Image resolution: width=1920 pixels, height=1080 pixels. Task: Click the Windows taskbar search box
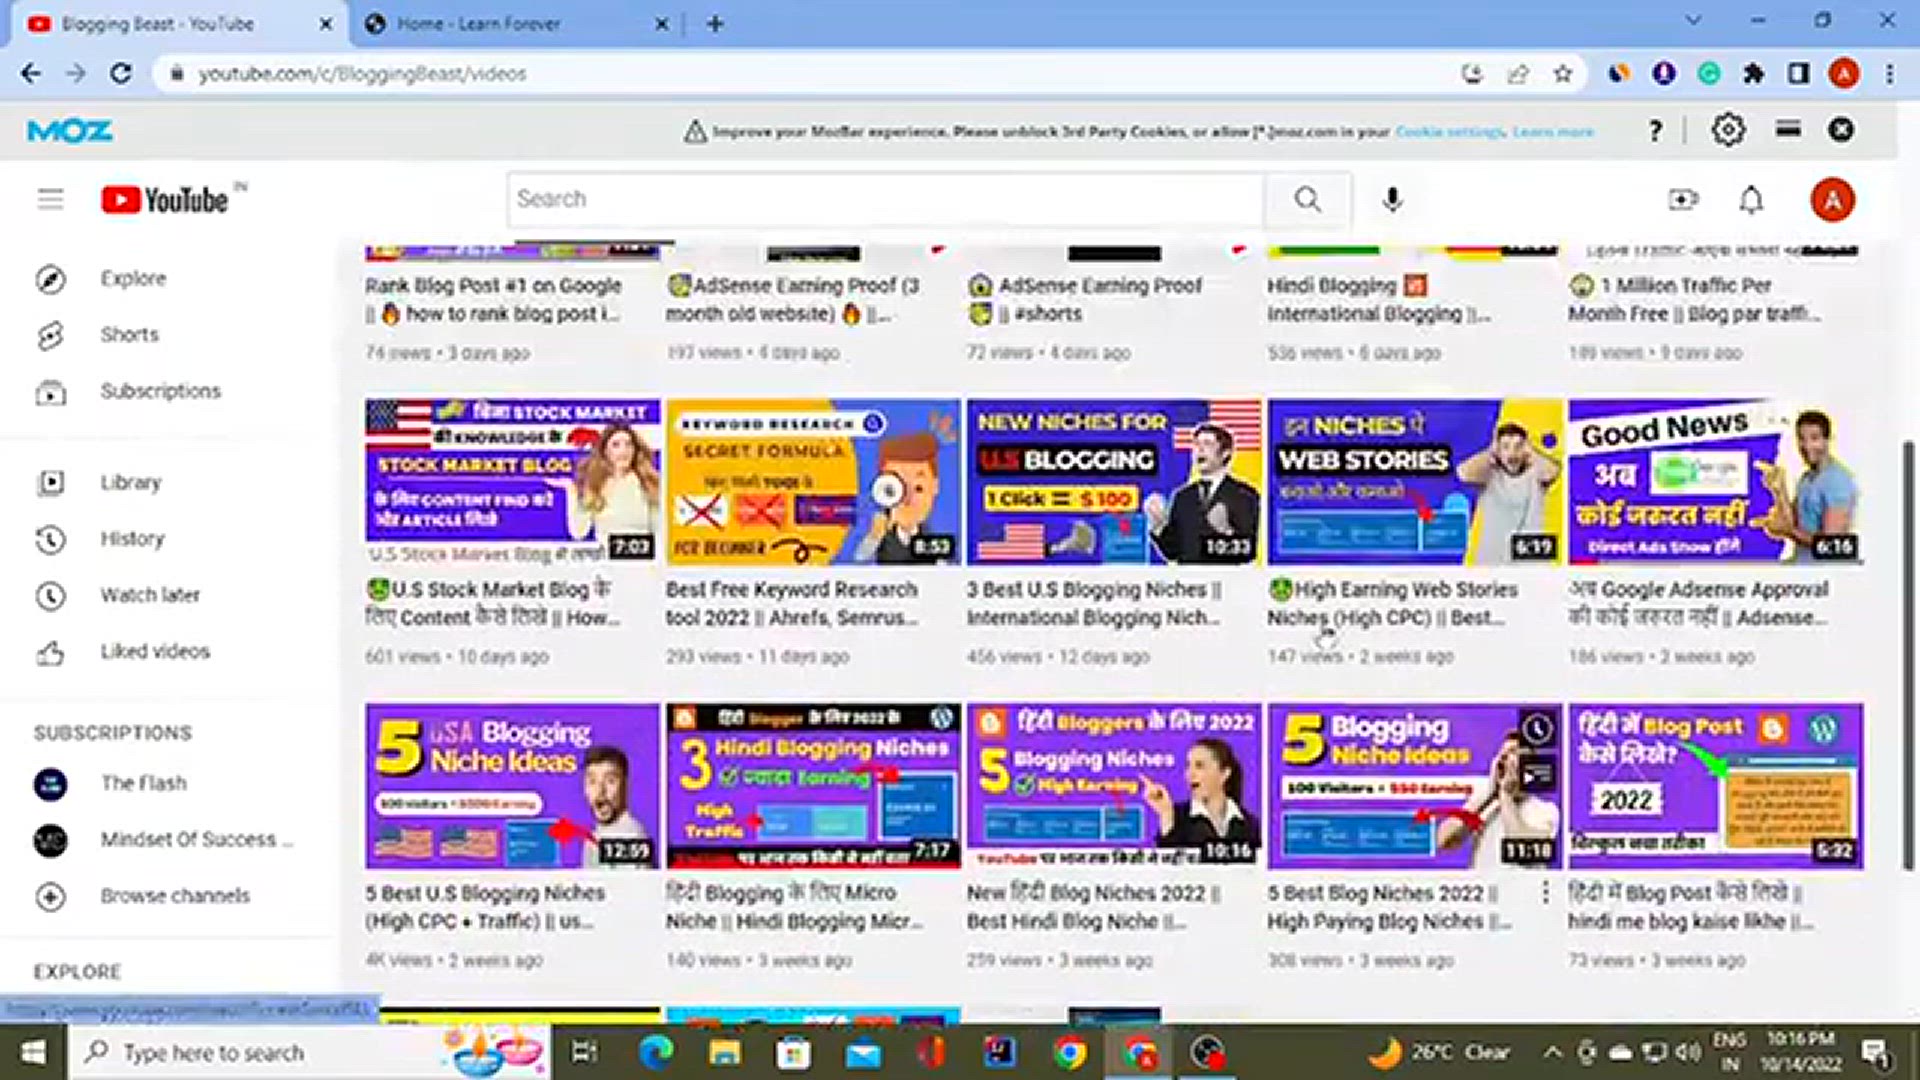[x=310, y=1053]
